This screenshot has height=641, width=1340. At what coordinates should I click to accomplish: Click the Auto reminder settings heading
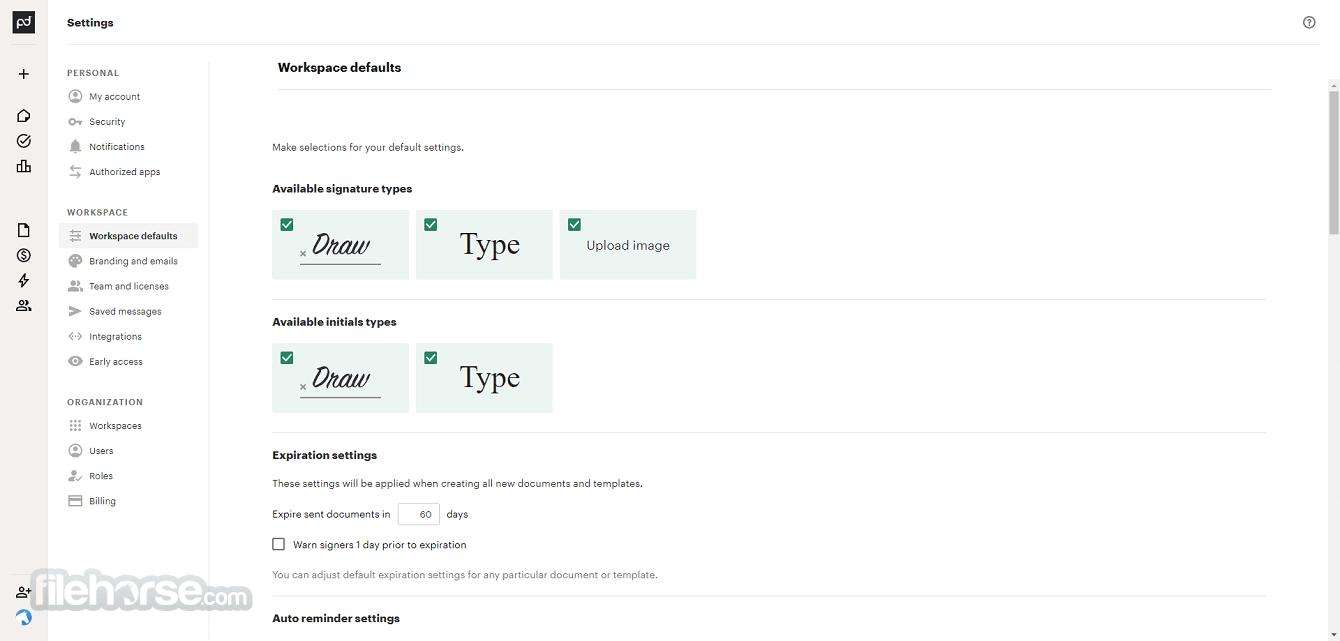click(x=336, y=618)
